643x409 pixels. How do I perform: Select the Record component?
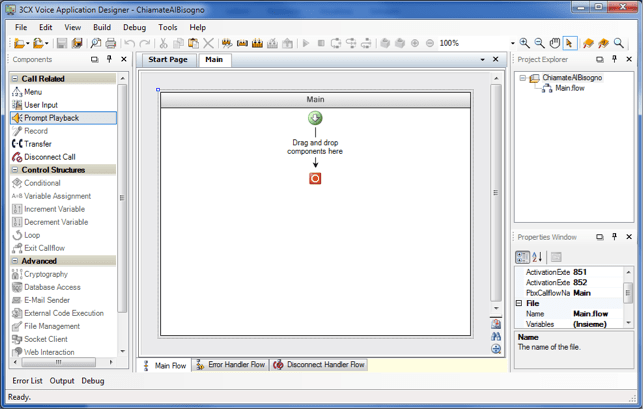(30, 131)
